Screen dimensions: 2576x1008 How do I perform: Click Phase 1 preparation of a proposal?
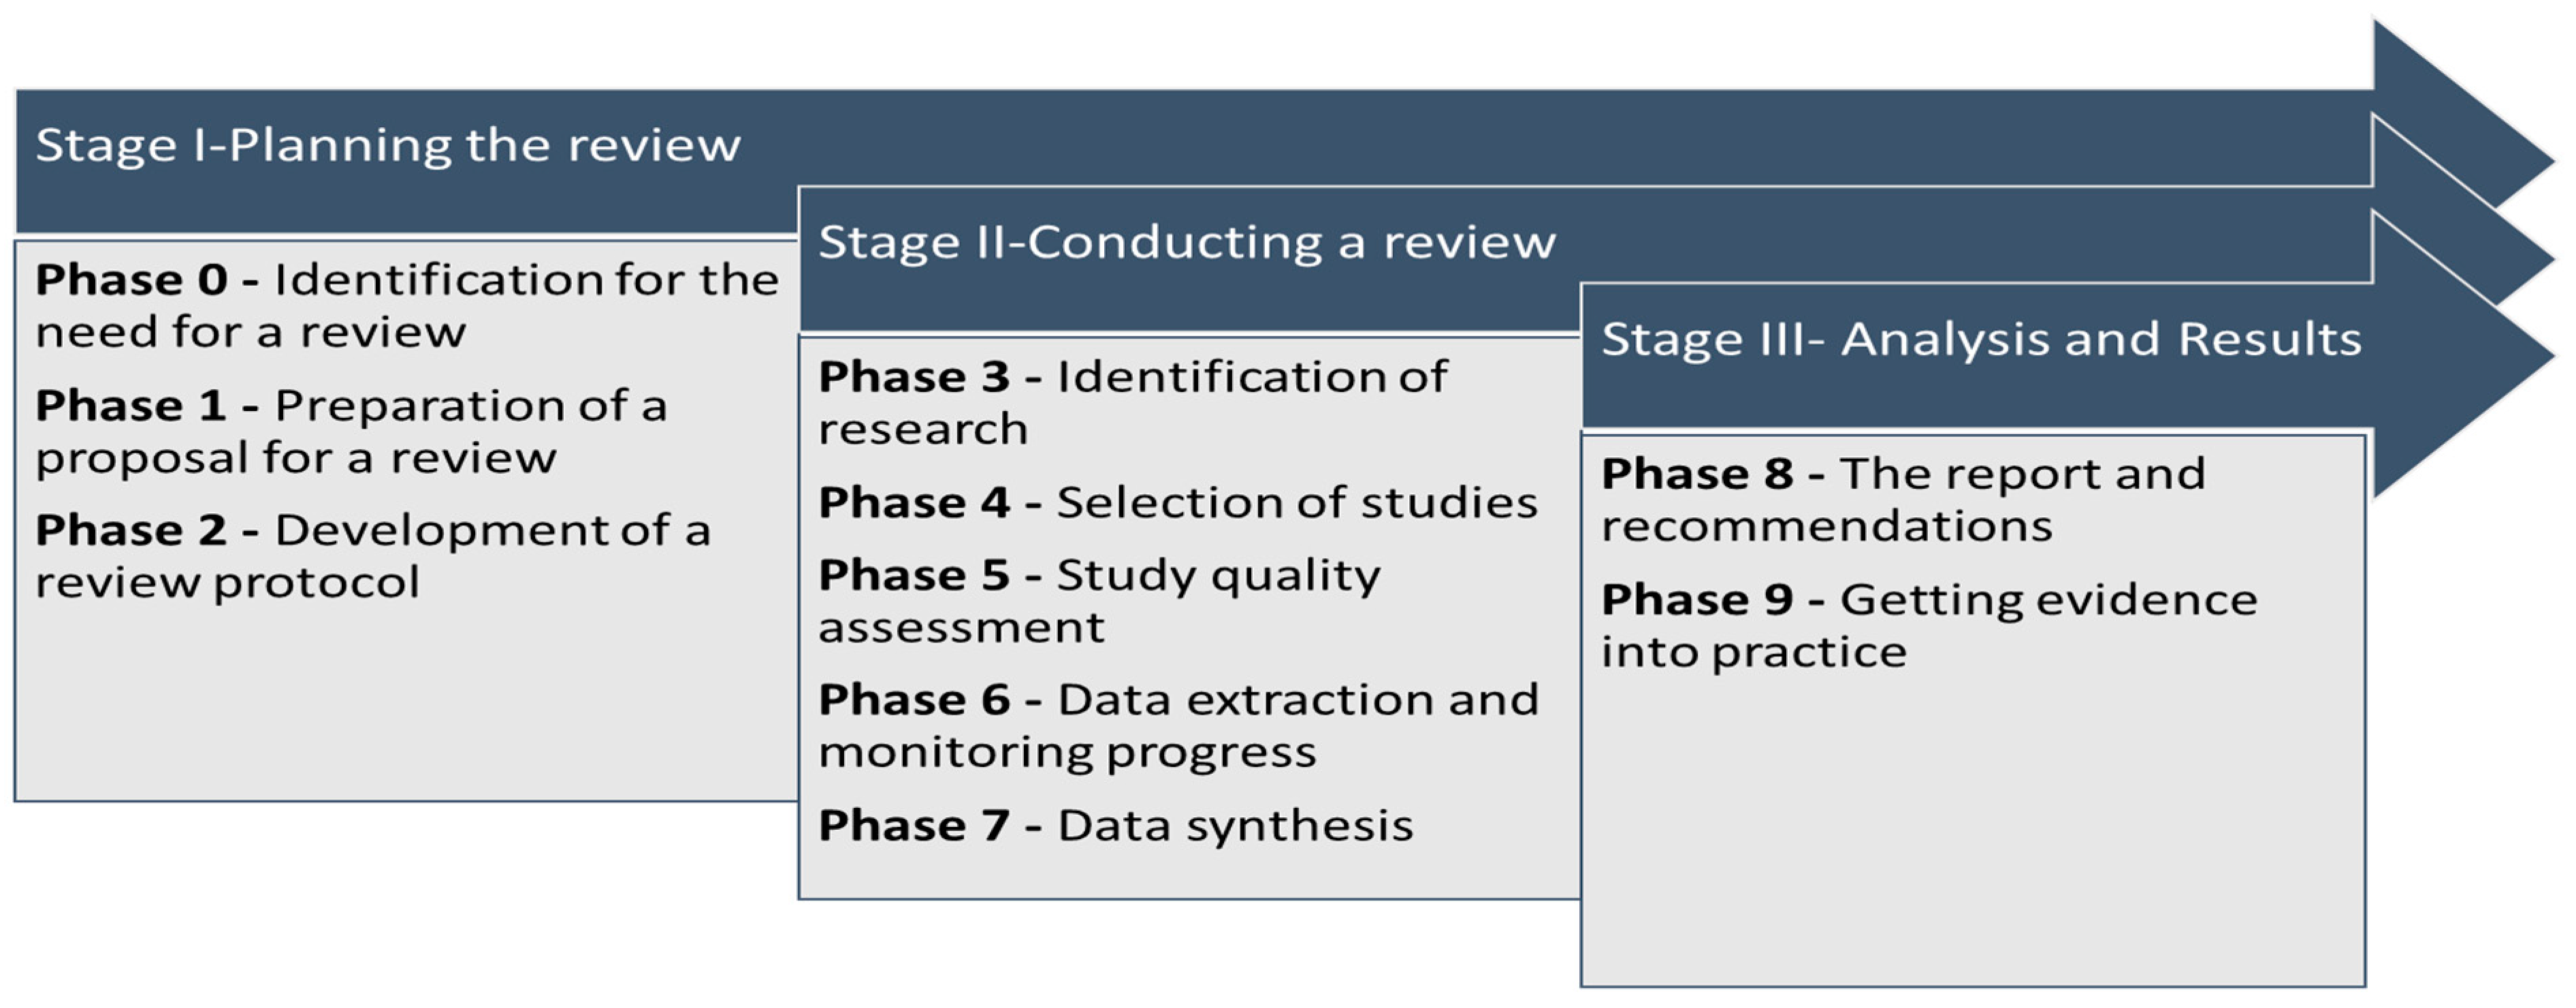pyautogui.click(x=350, y=431)
